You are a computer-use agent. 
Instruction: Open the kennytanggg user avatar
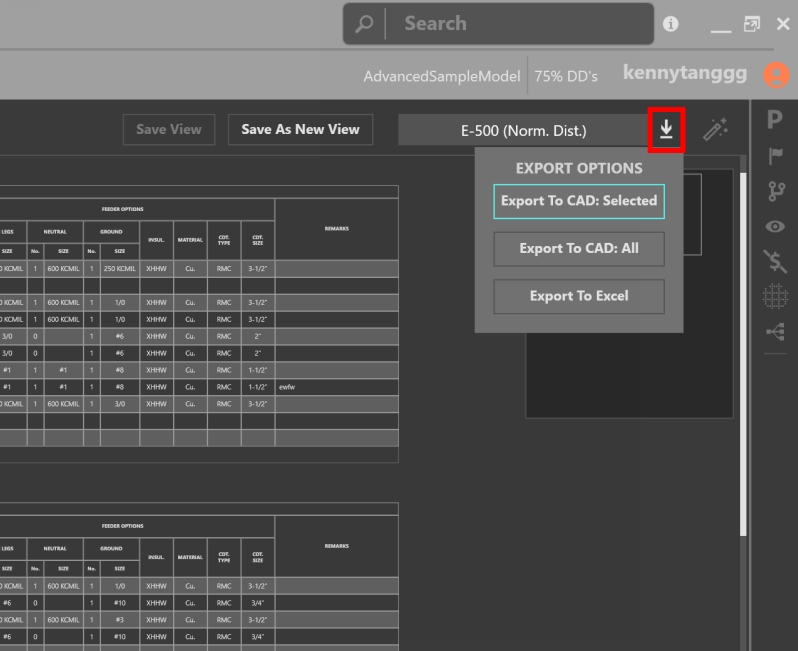pyautogui.click(x=776, y=75)
